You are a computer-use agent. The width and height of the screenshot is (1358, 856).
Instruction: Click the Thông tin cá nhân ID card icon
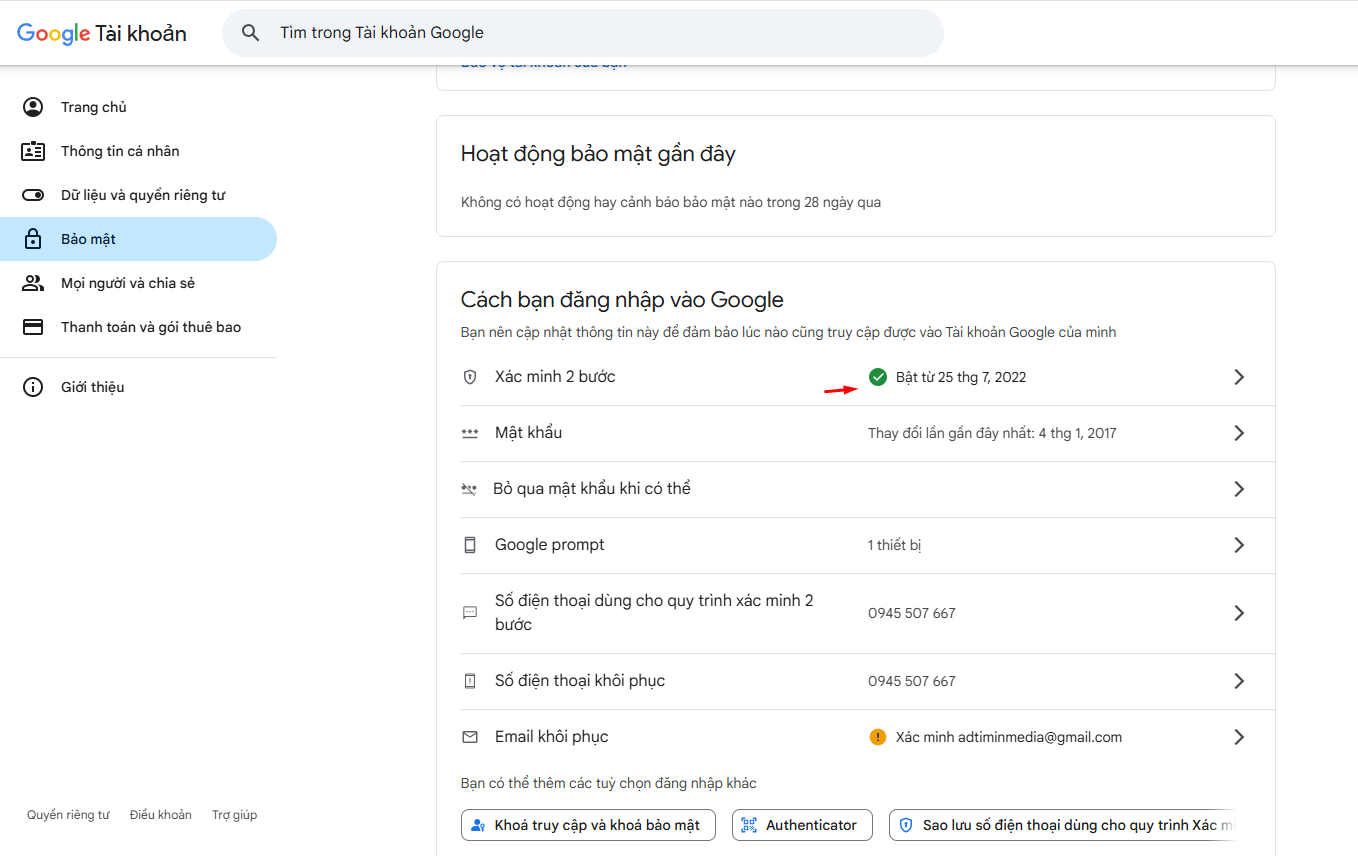point(33,151)
